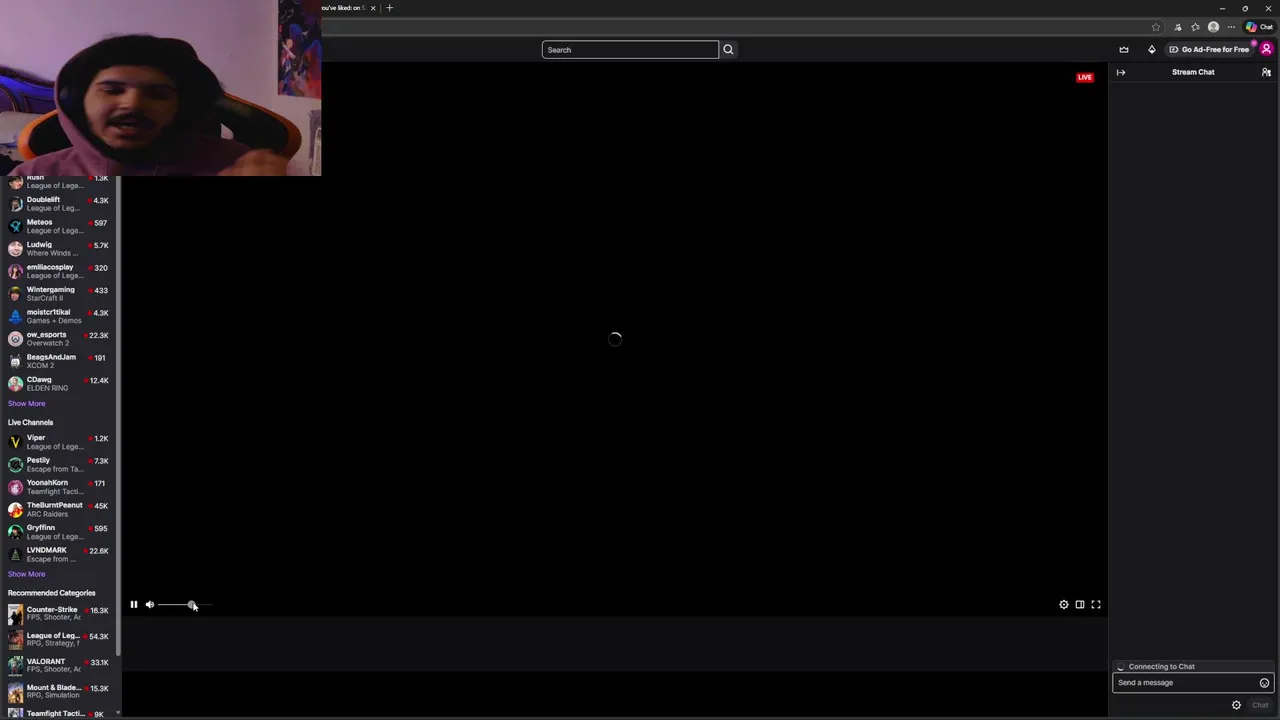The height and width of the screenshot is (720, 1280).
Task: Click the Send a message field
Action: tap(1185, 682)
